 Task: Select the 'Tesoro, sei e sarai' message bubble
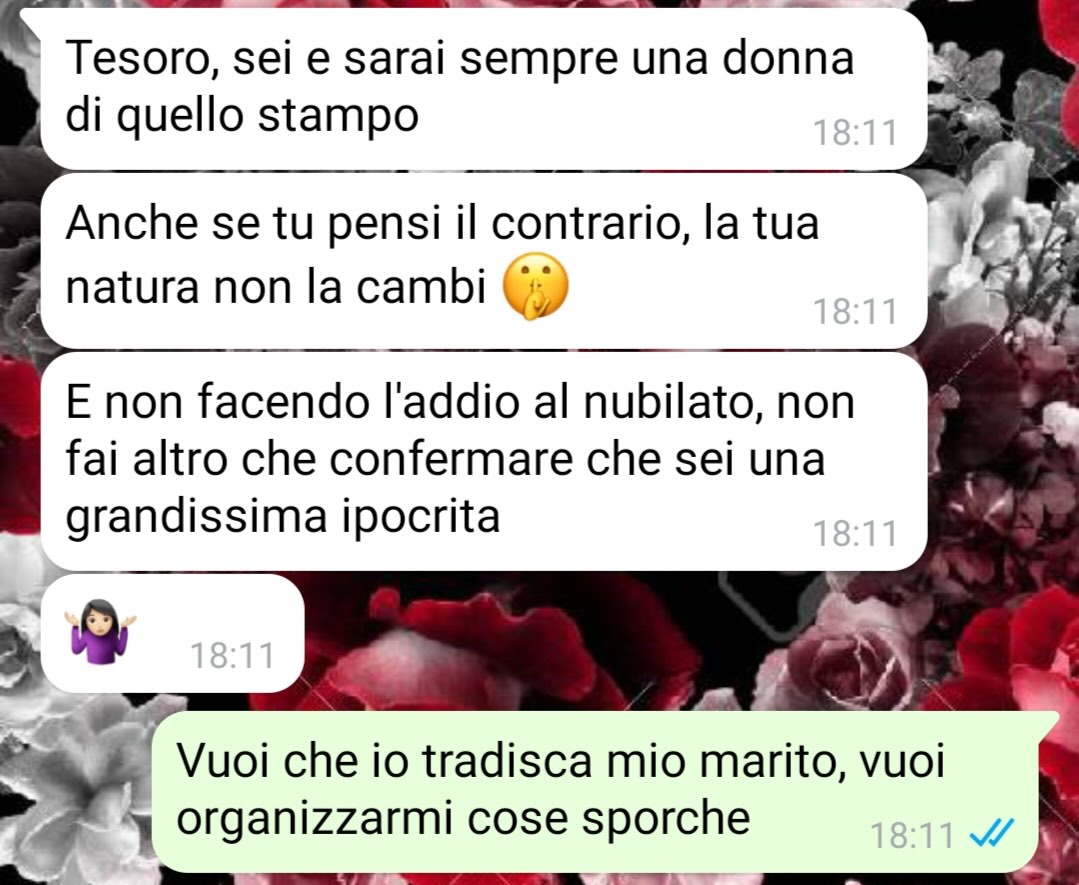484,89
